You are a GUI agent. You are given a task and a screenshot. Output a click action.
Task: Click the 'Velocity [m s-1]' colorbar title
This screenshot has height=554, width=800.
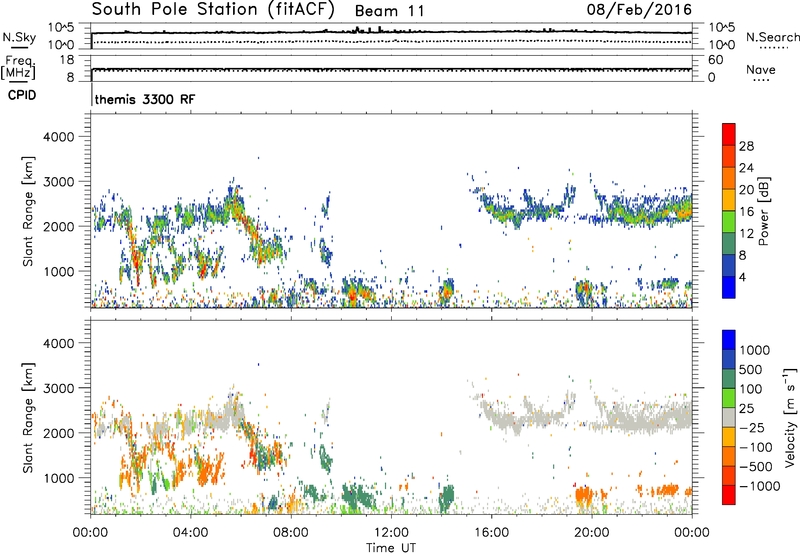[790, 417]
